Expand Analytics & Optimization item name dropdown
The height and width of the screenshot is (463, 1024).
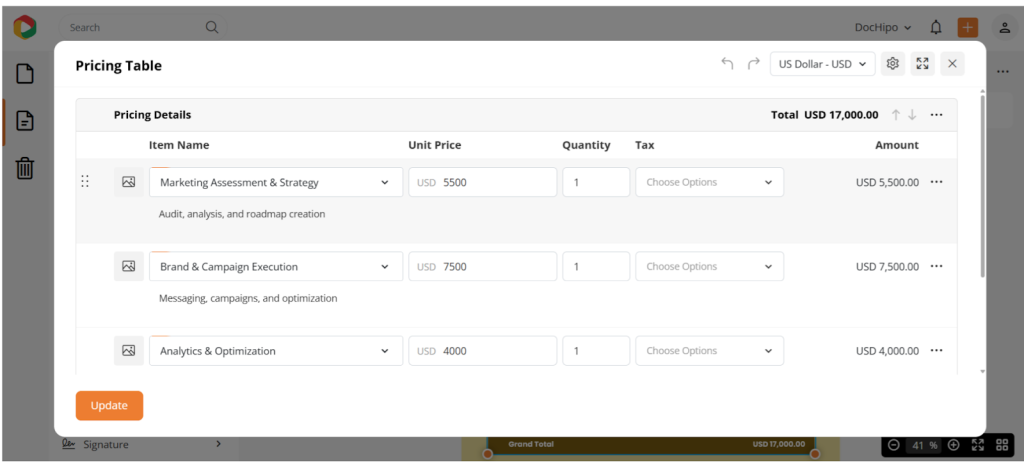(385, 351)
